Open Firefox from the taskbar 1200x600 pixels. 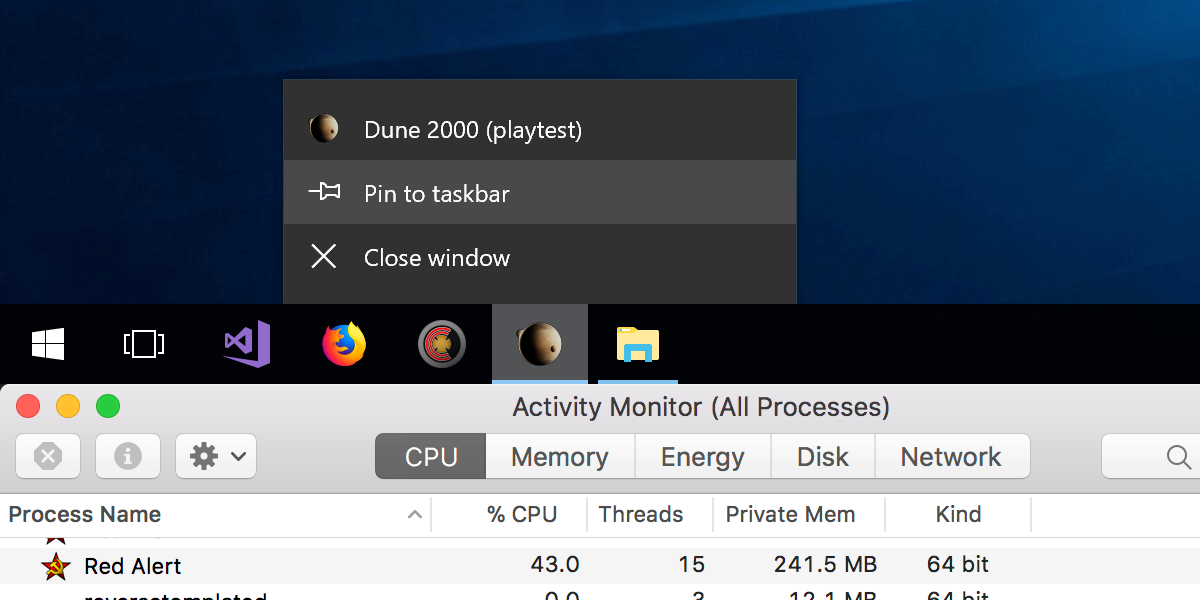[x=344, y=344]
